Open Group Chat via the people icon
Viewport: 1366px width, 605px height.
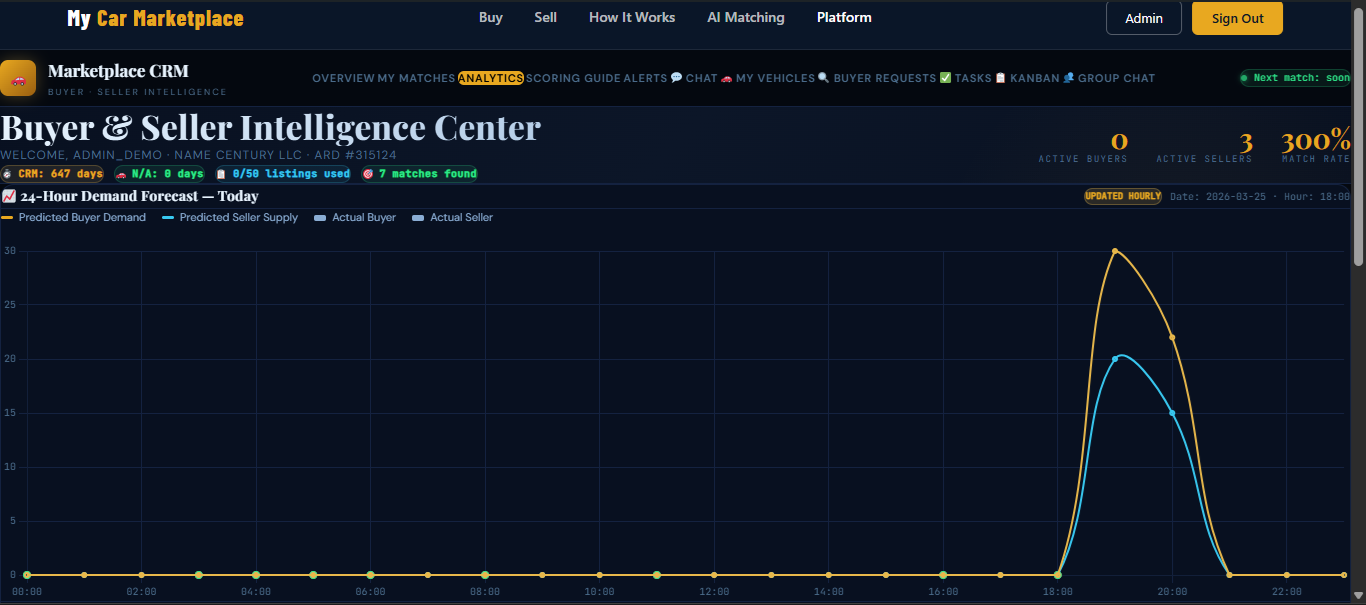coord(1069,78)
